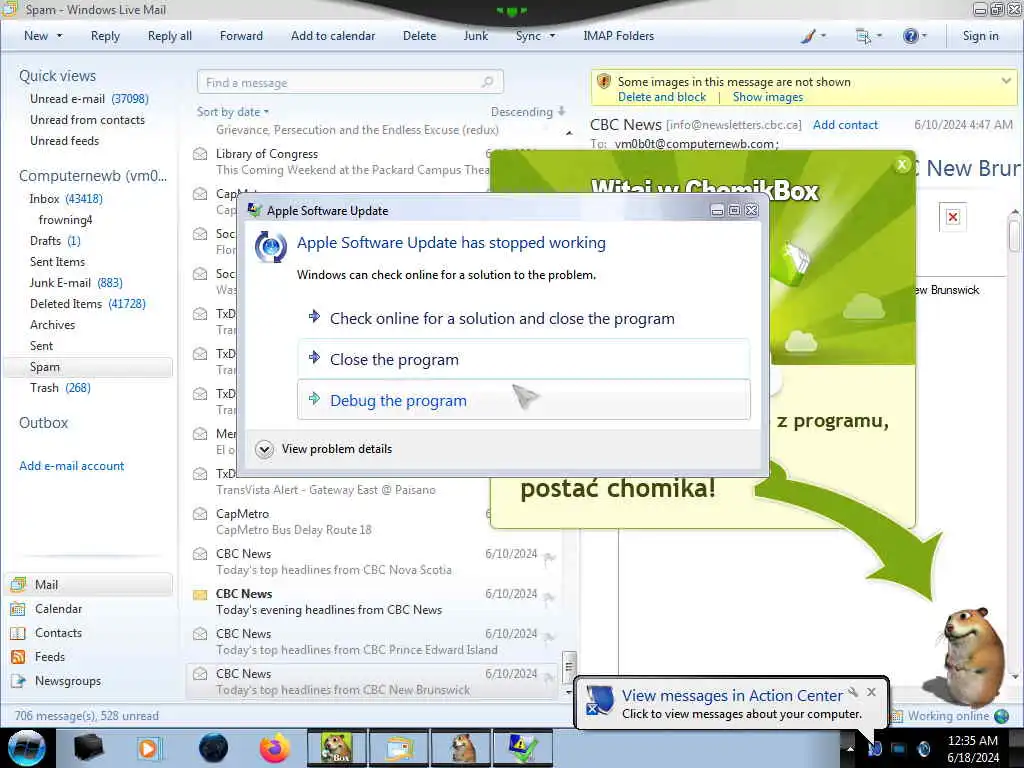This screenshot has height=768, width=1024.
Task: Click the paintbrush colorize icon
Action: tap(808, 36)
